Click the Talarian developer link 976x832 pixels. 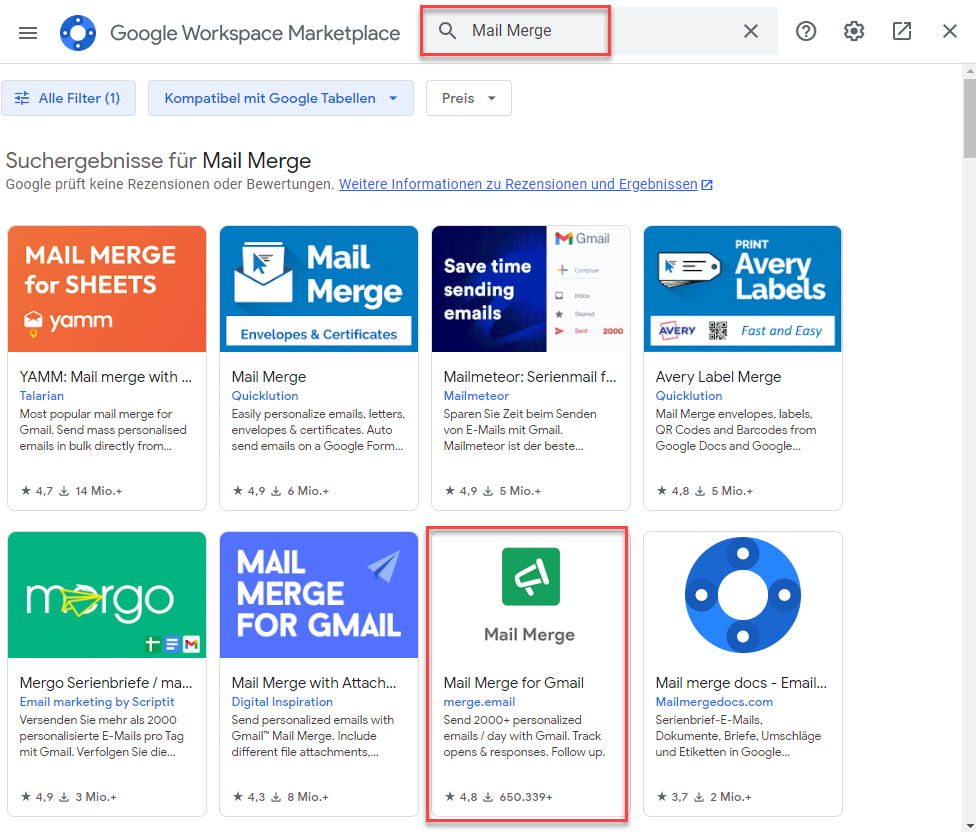[x=42, y=396]
